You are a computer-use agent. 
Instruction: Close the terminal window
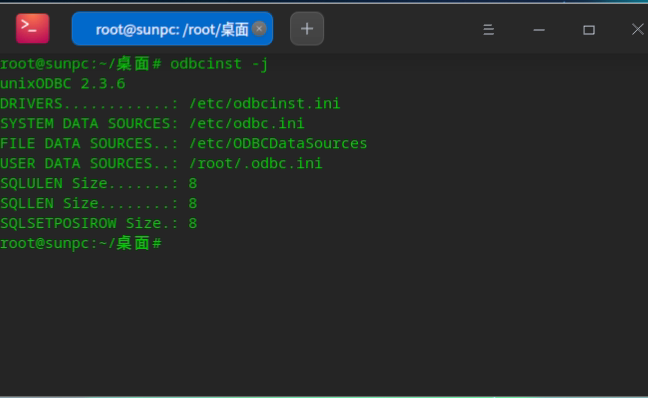coord(638,29)
